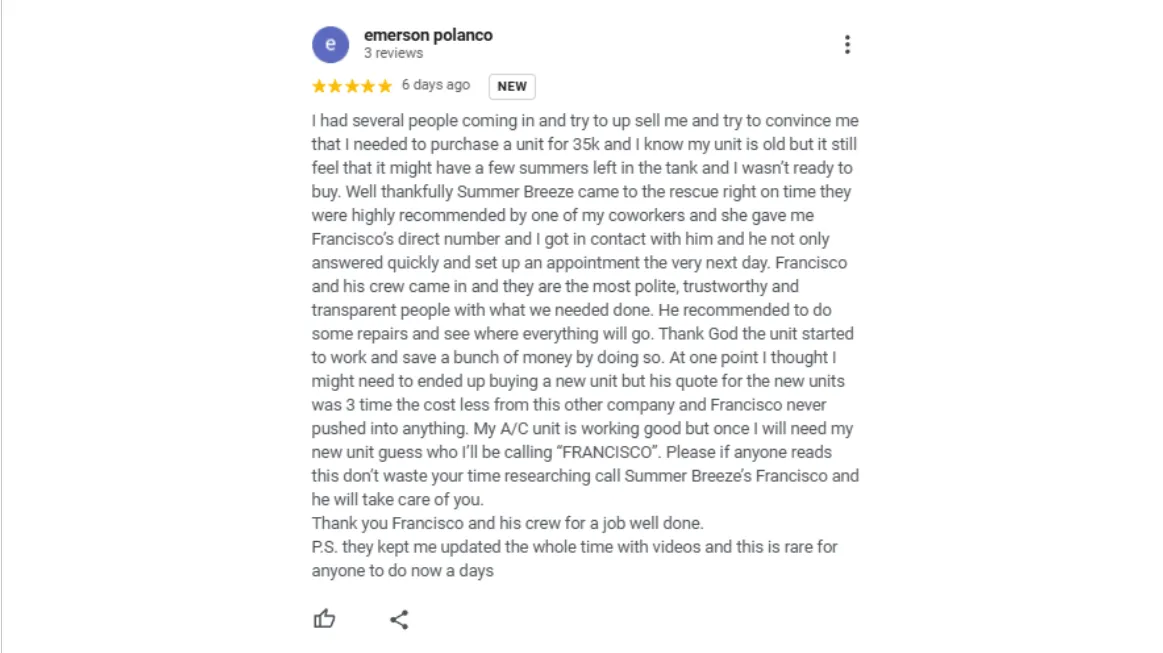Select the NEW badge beside the date

pos(512,86)
